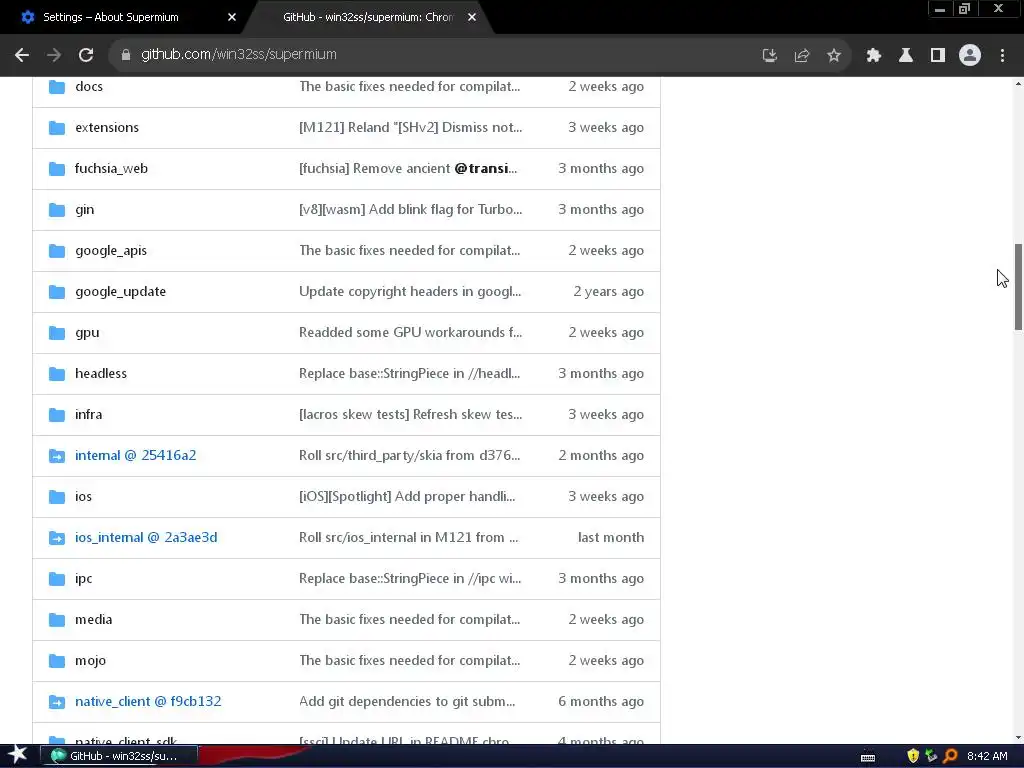Select the GitHub win32ss/supermium tab
Viewport: 1024px width, 768px height.
368,17
